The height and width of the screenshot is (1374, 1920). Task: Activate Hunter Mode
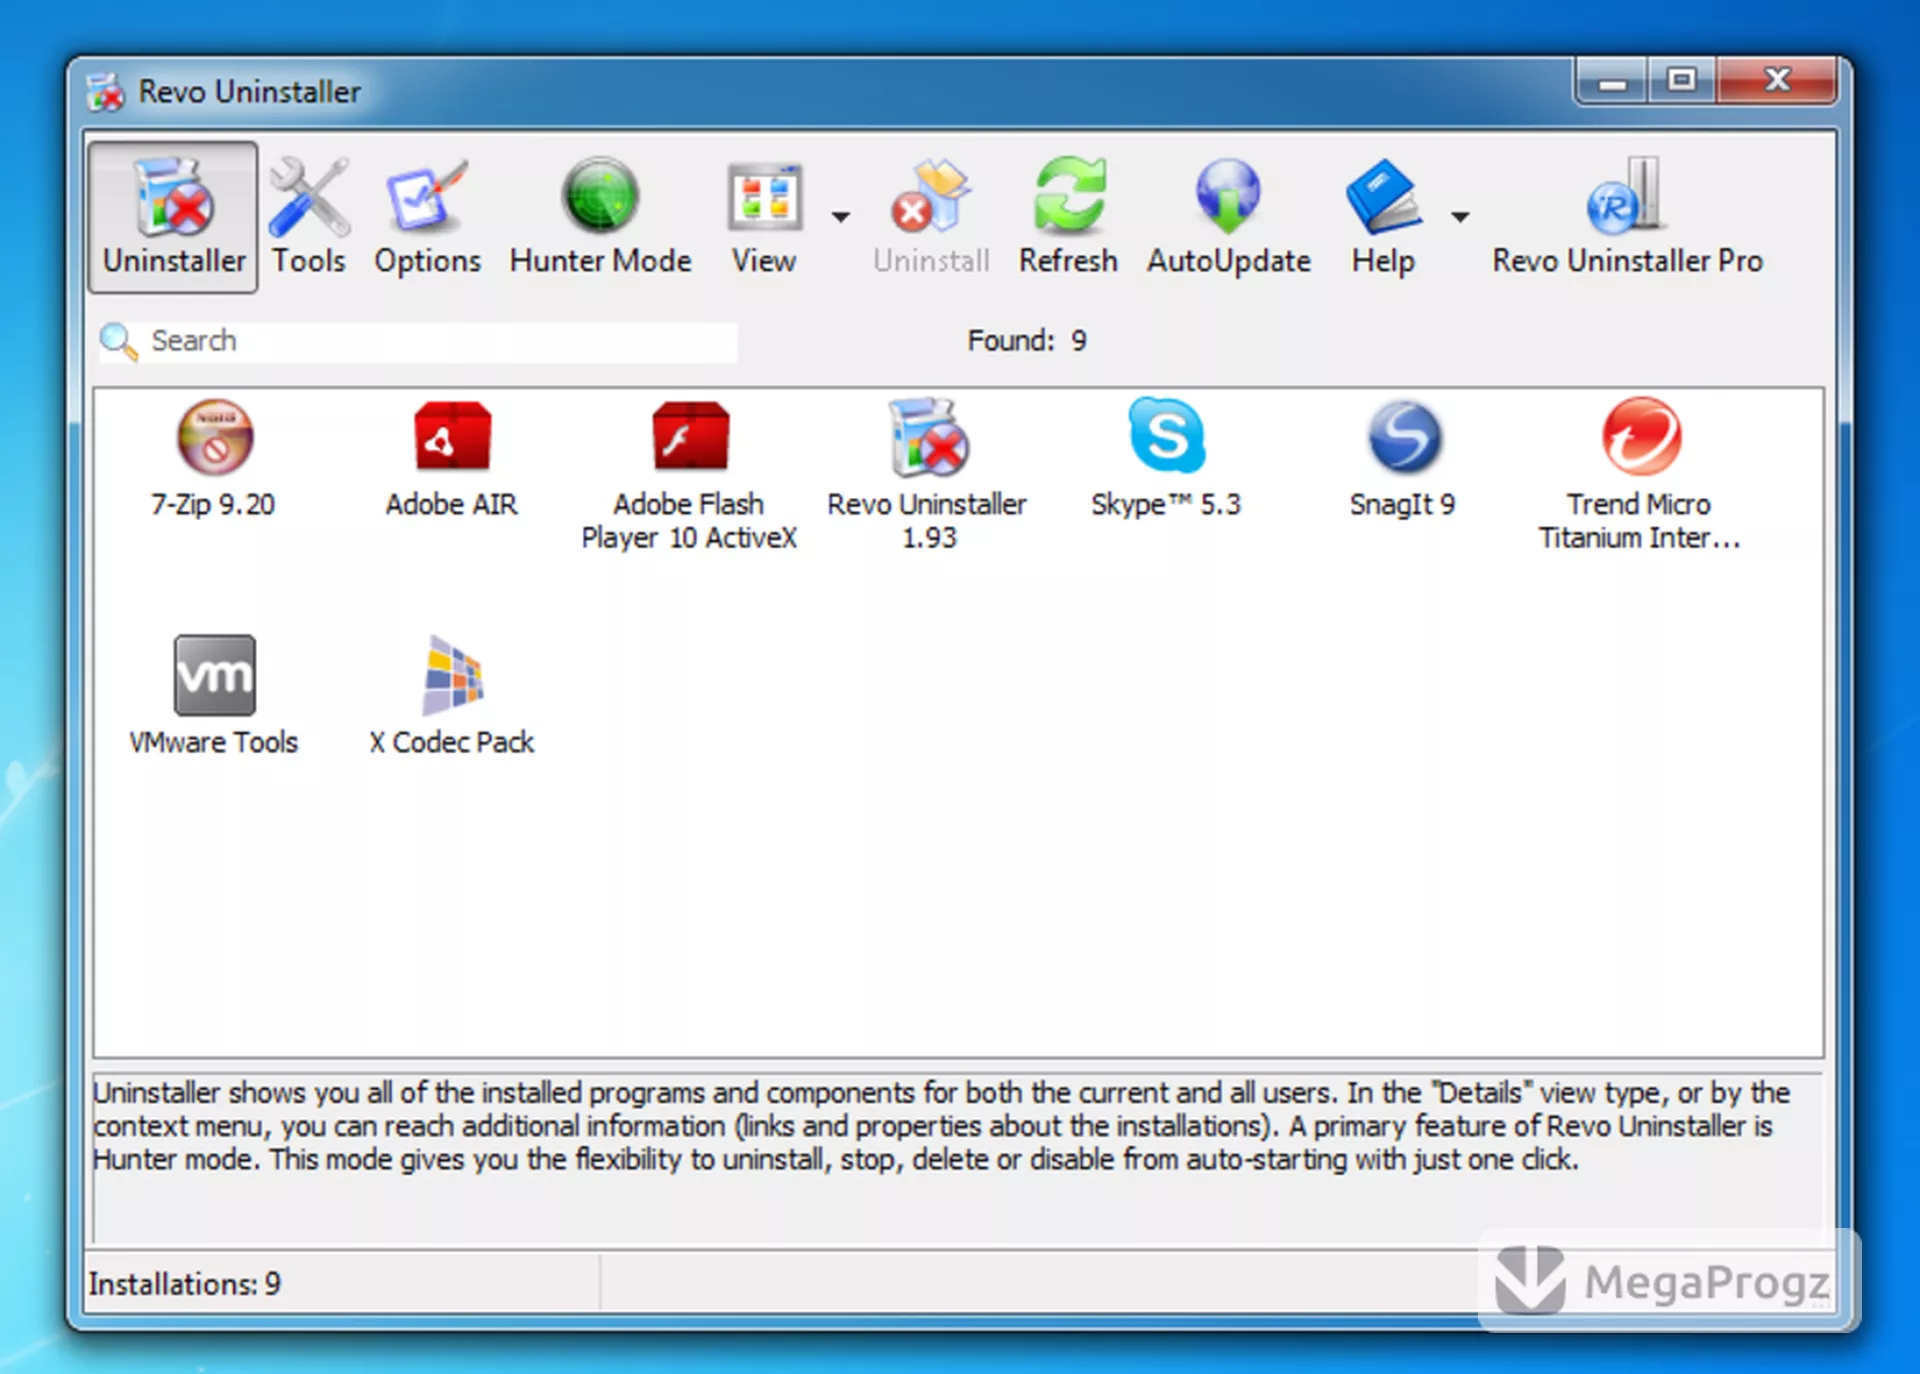pyautogui.click(x=600, y=217)
